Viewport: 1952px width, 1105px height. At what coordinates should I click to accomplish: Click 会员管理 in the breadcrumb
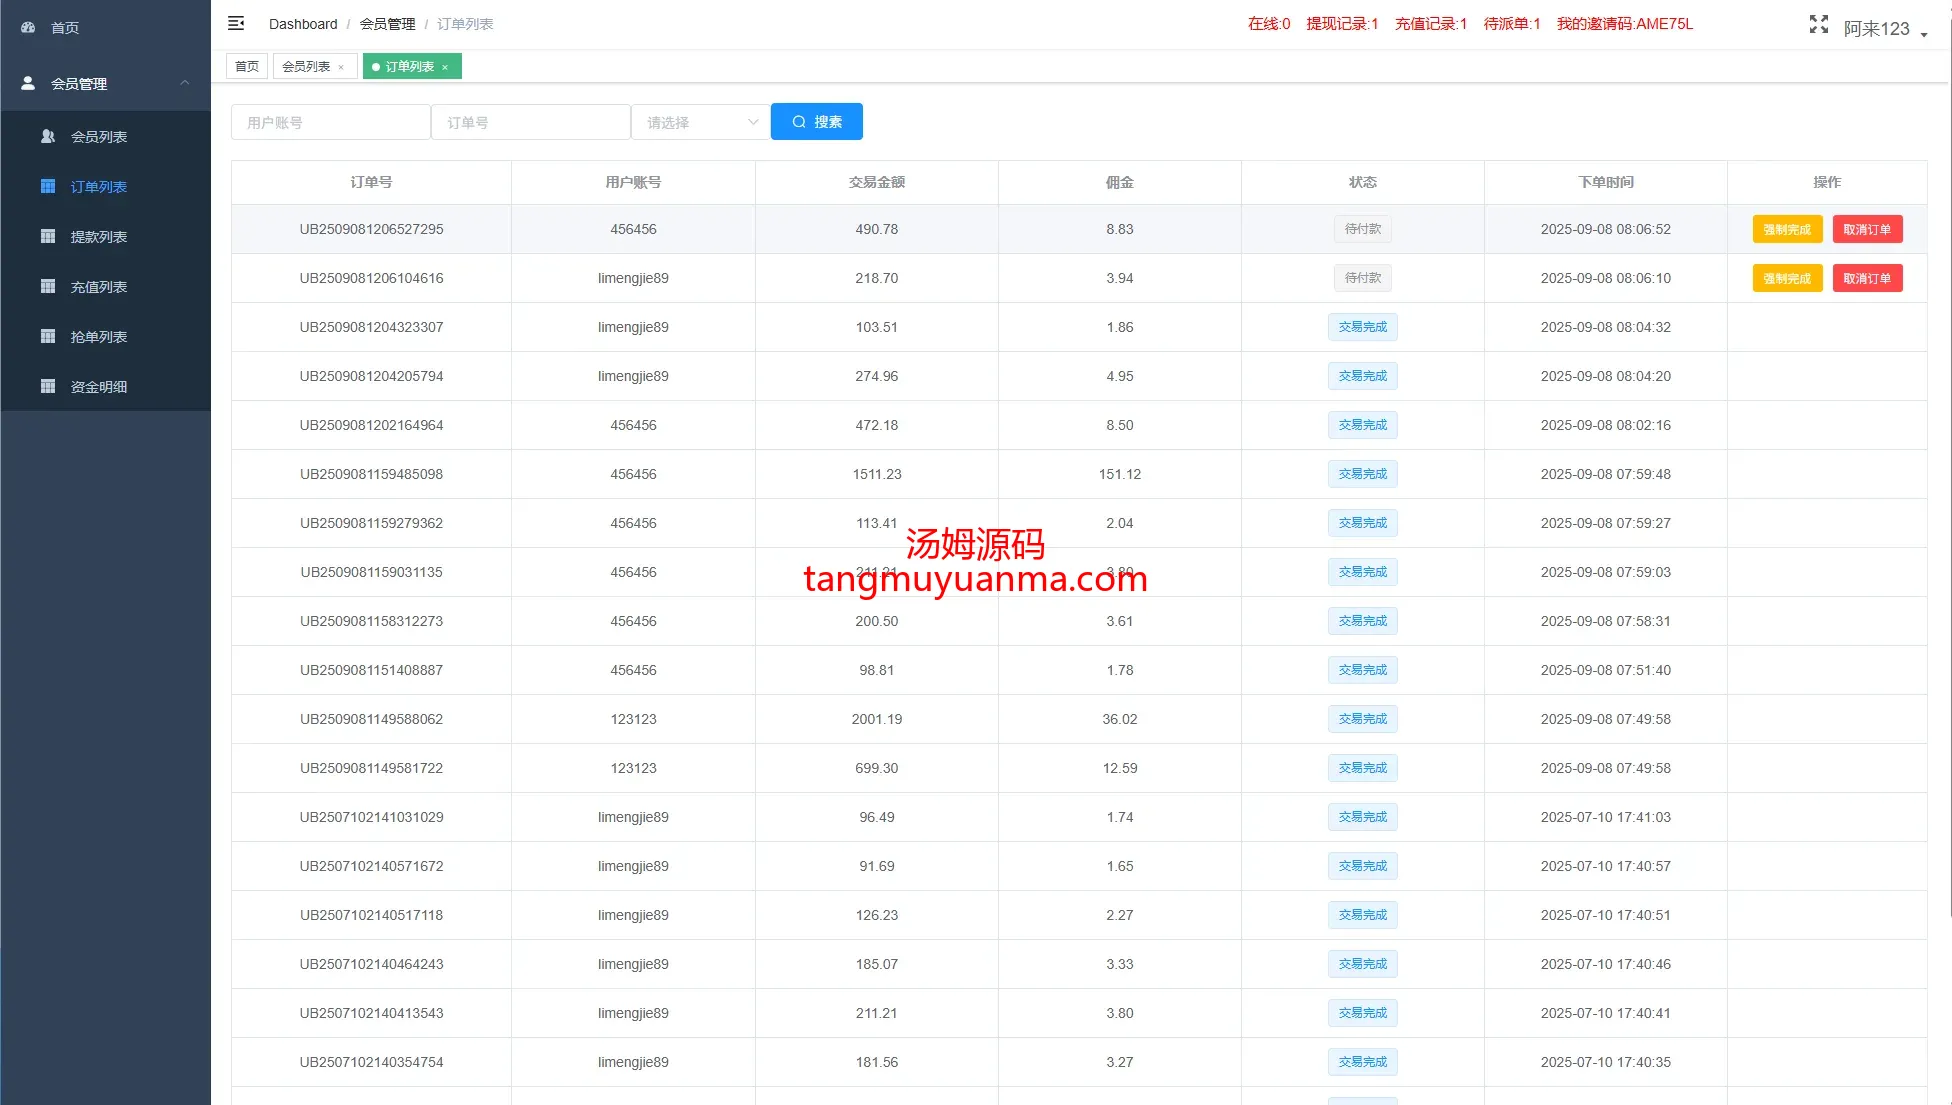pyautogui.click(x=387, y=24)
